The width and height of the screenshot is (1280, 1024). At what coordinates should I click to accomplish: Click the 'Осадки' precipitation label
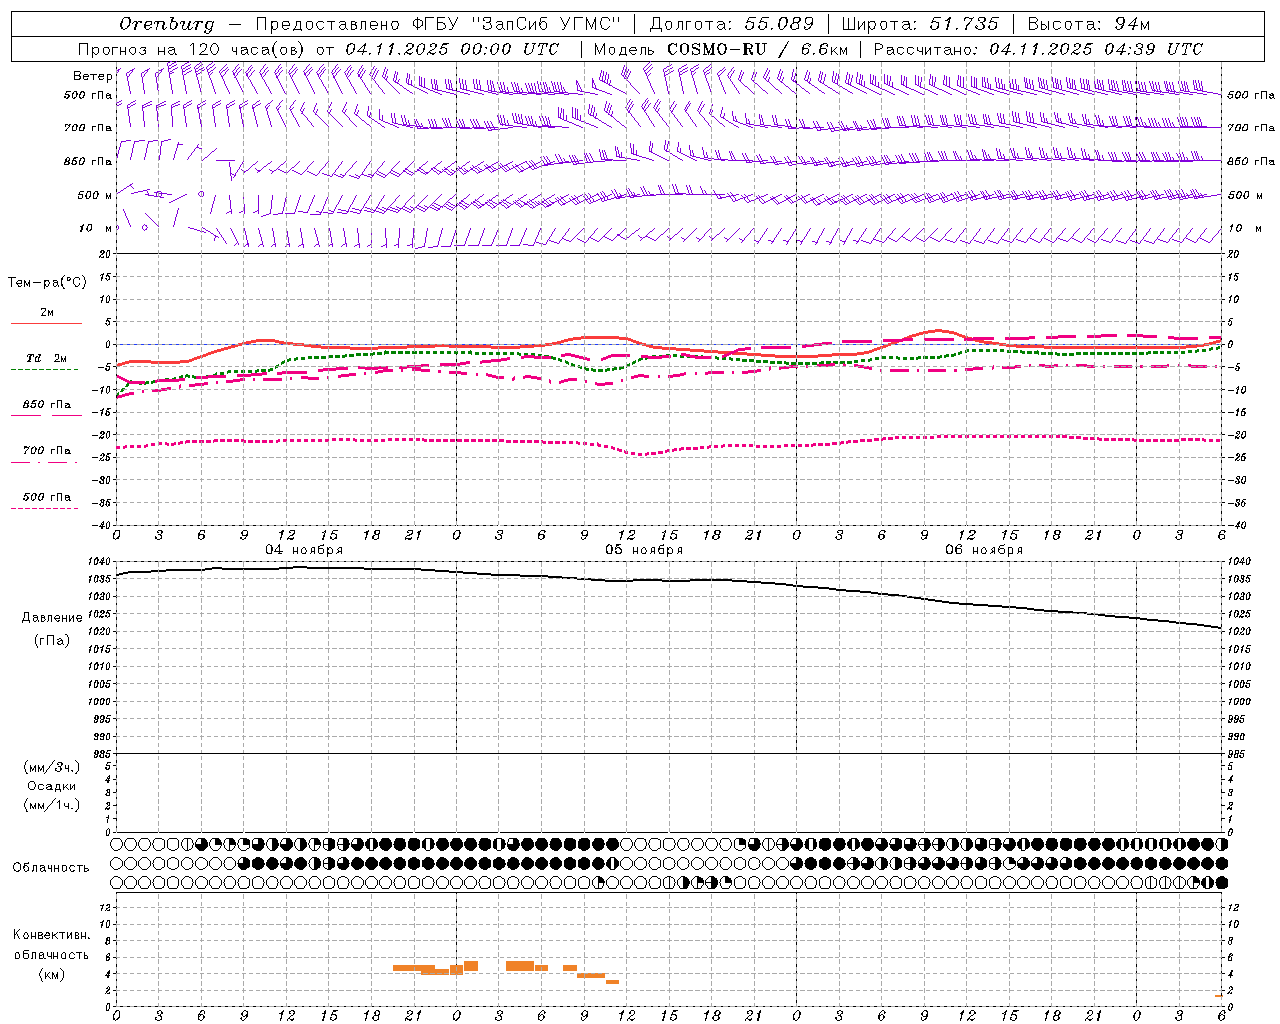pos(52,786)
